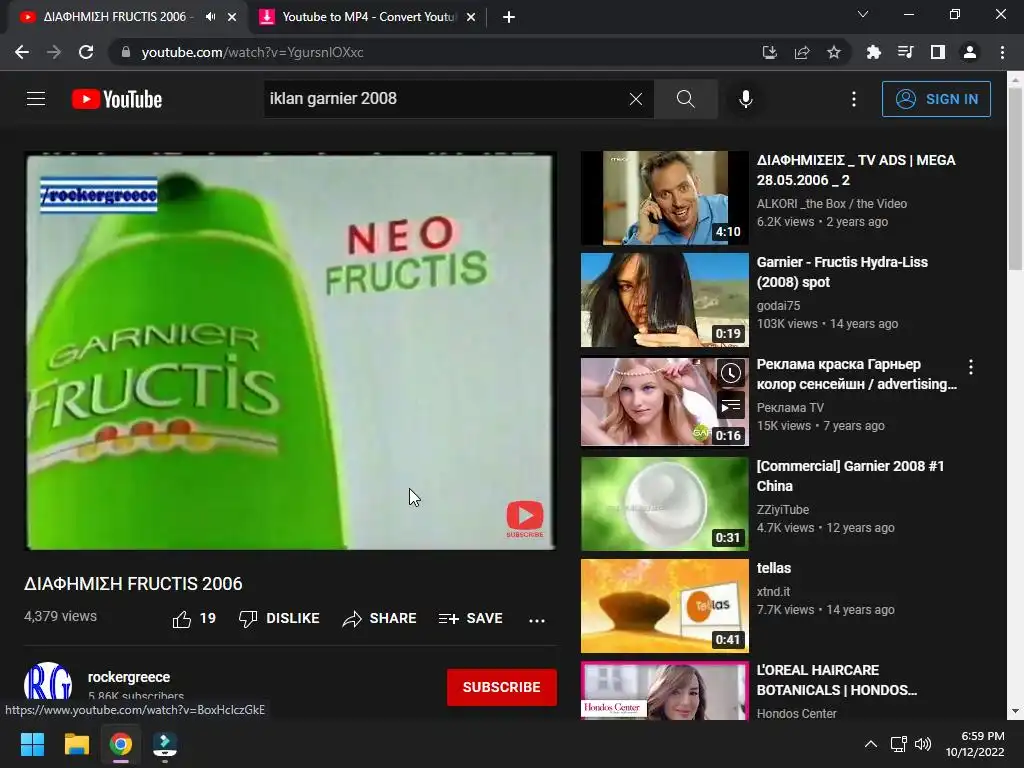The width and height of the screenshot is (1024, 768).
Task: Open Fructis Hydra-Liss 0:19 video thumbnail
Action: pyautogui.click(x=664, y=300)
